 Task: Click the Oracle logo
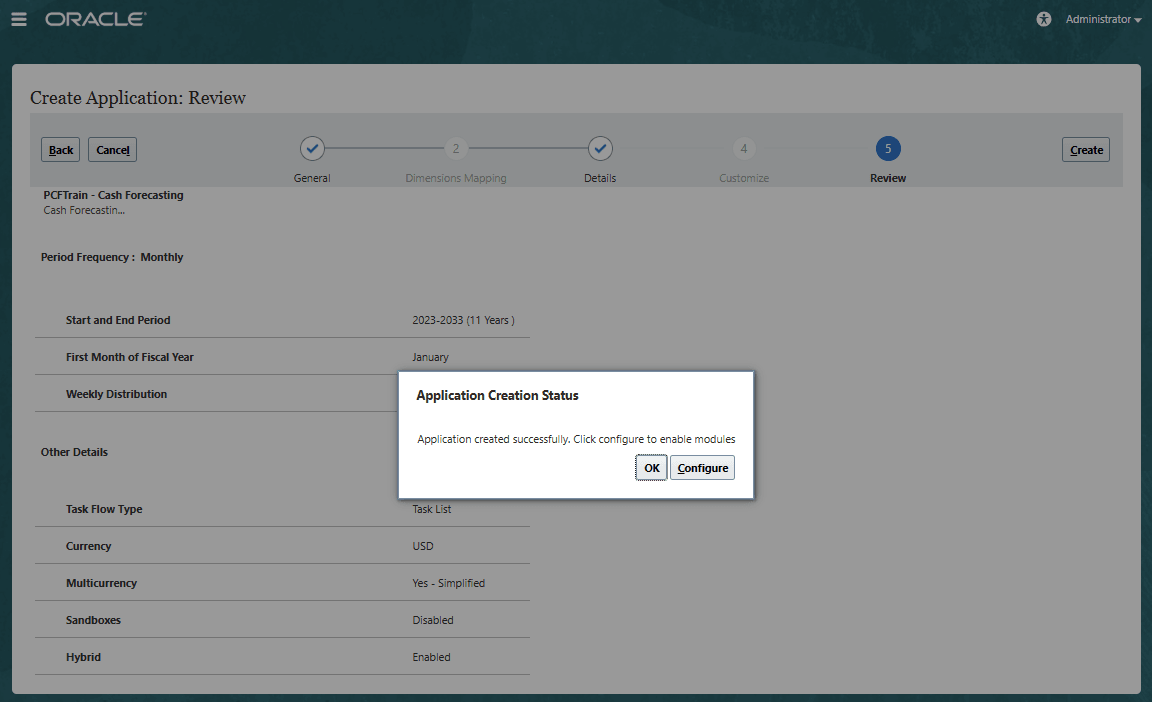pos(96,19)
